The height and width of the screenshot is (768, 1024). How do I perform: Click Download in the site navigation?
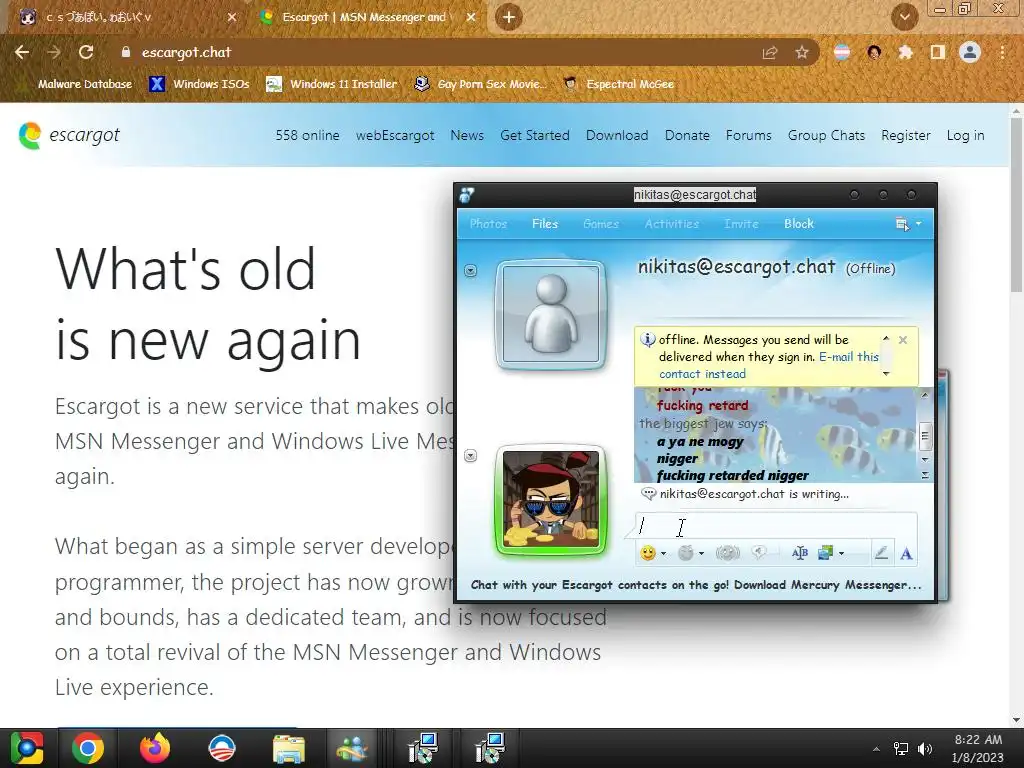coord(616,135)
